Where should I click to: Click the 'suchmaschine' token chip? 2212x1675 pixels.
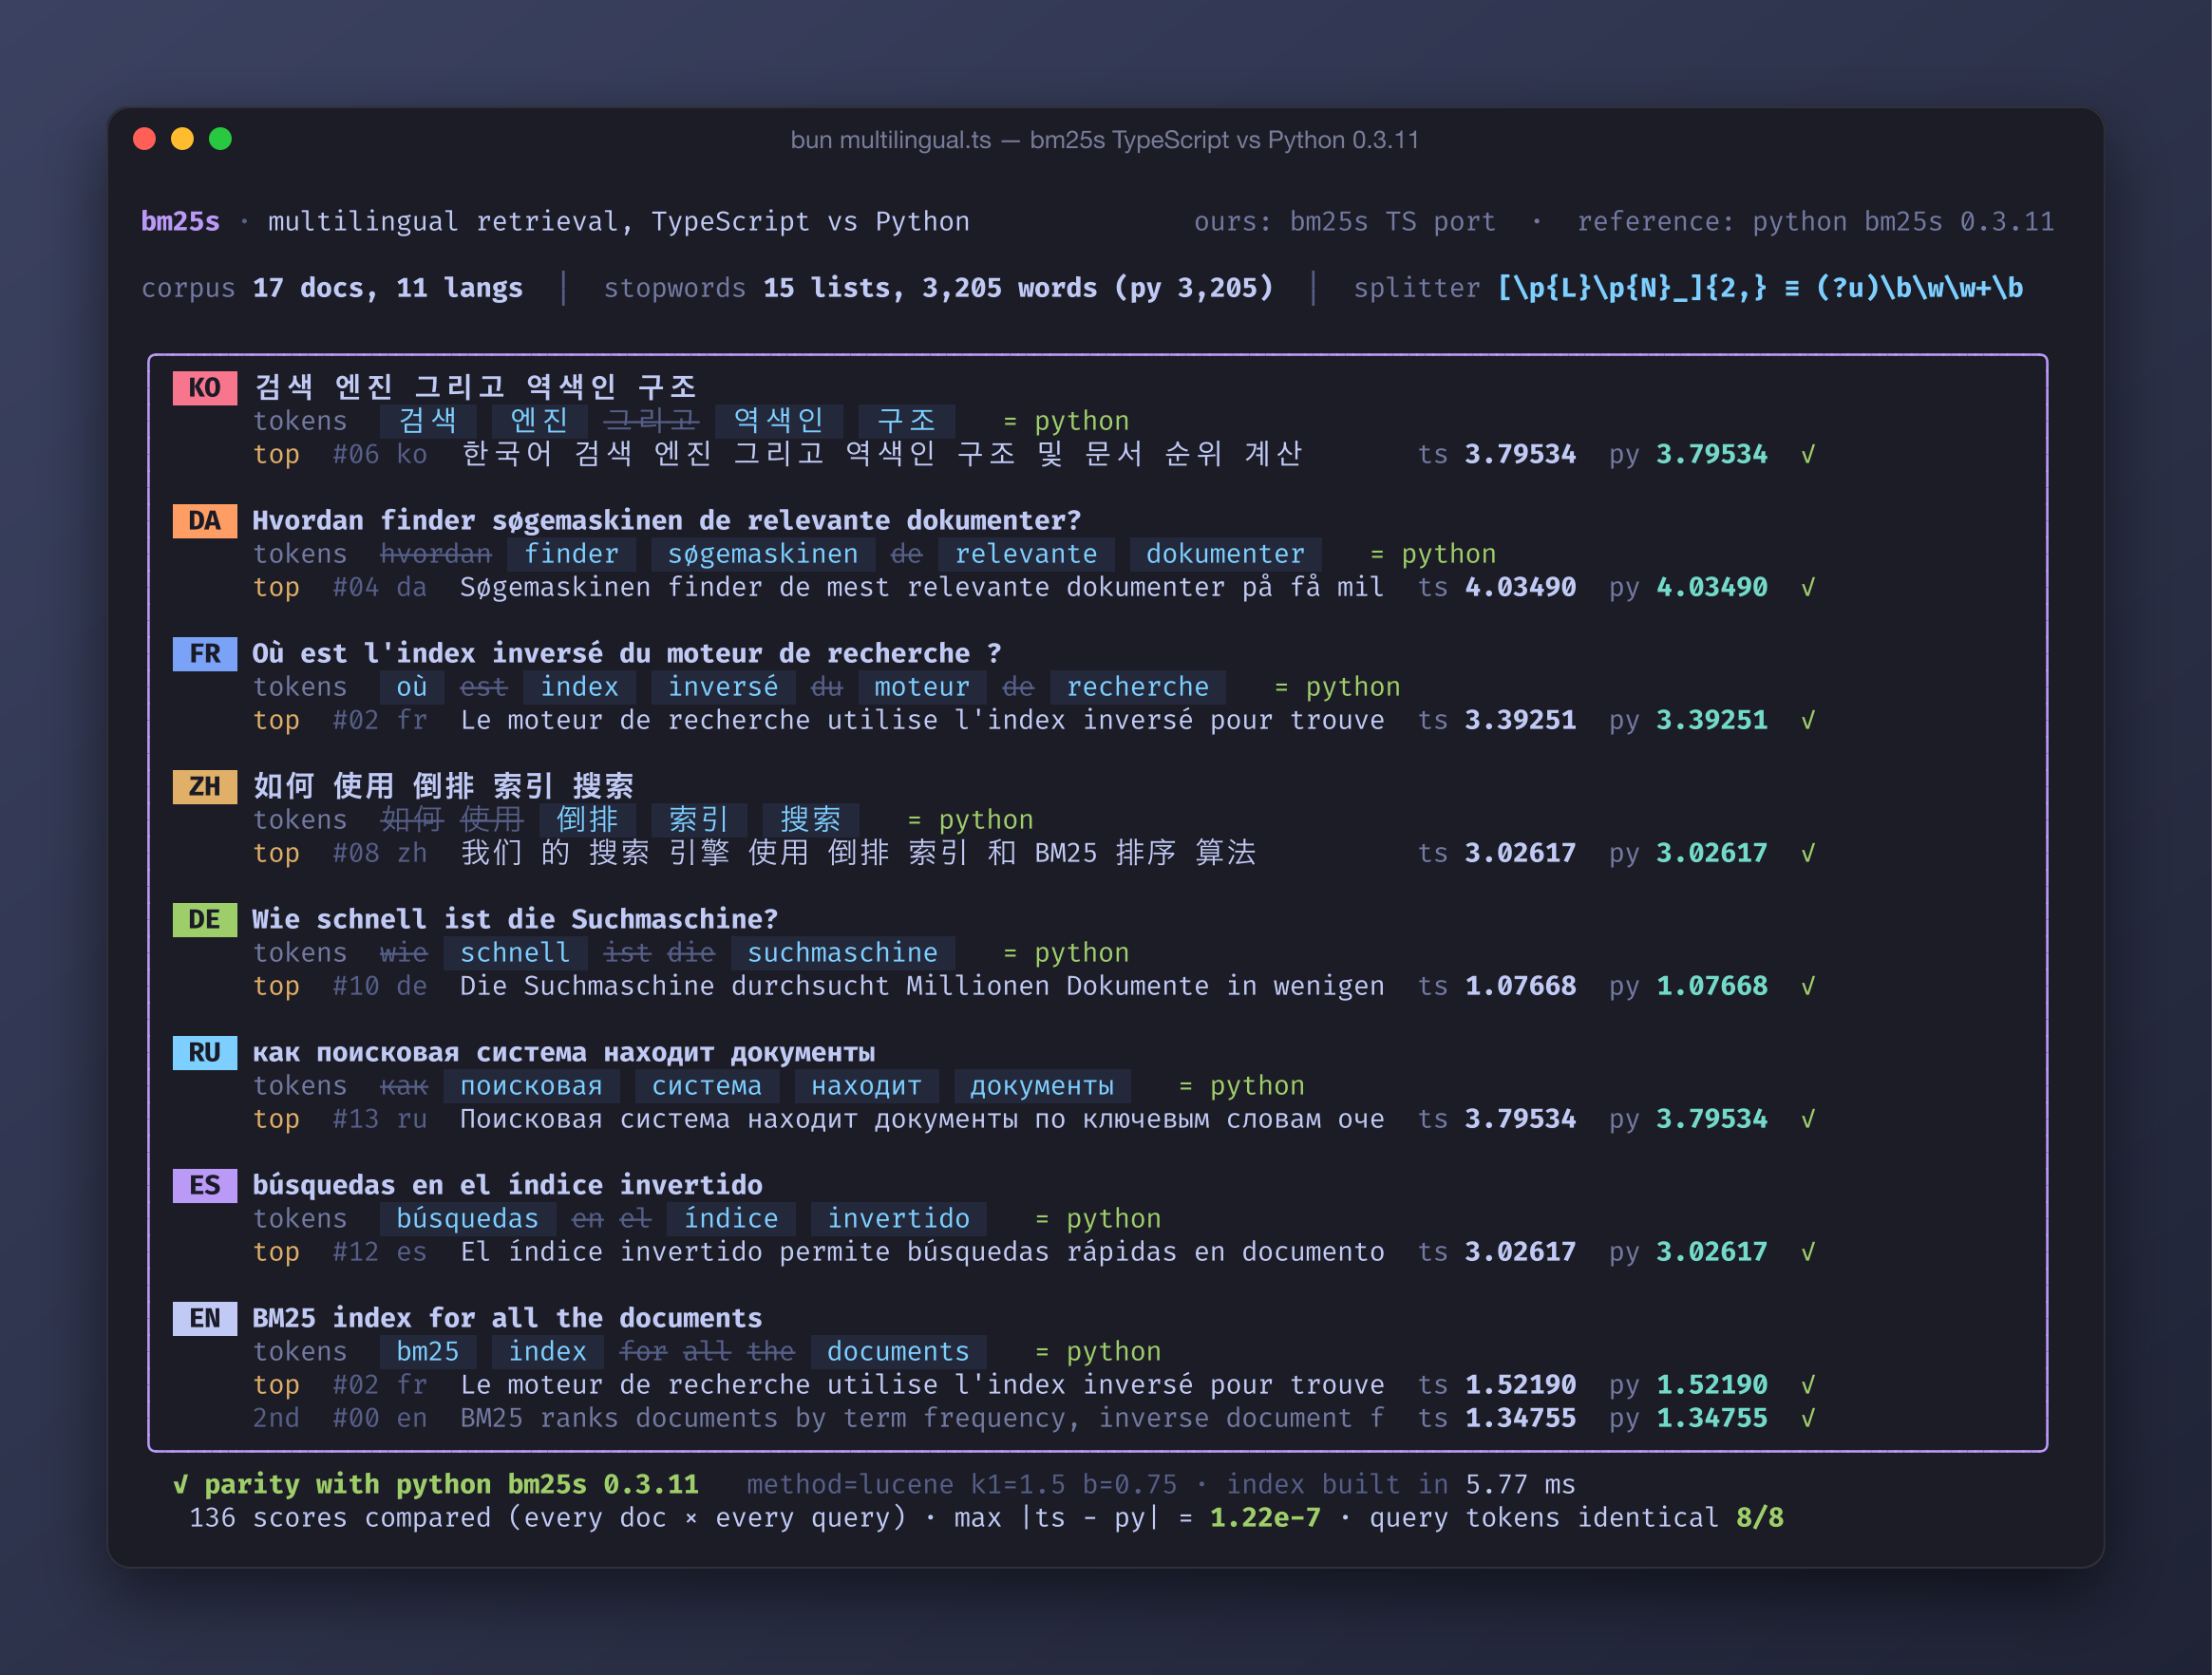click(842, 953)
